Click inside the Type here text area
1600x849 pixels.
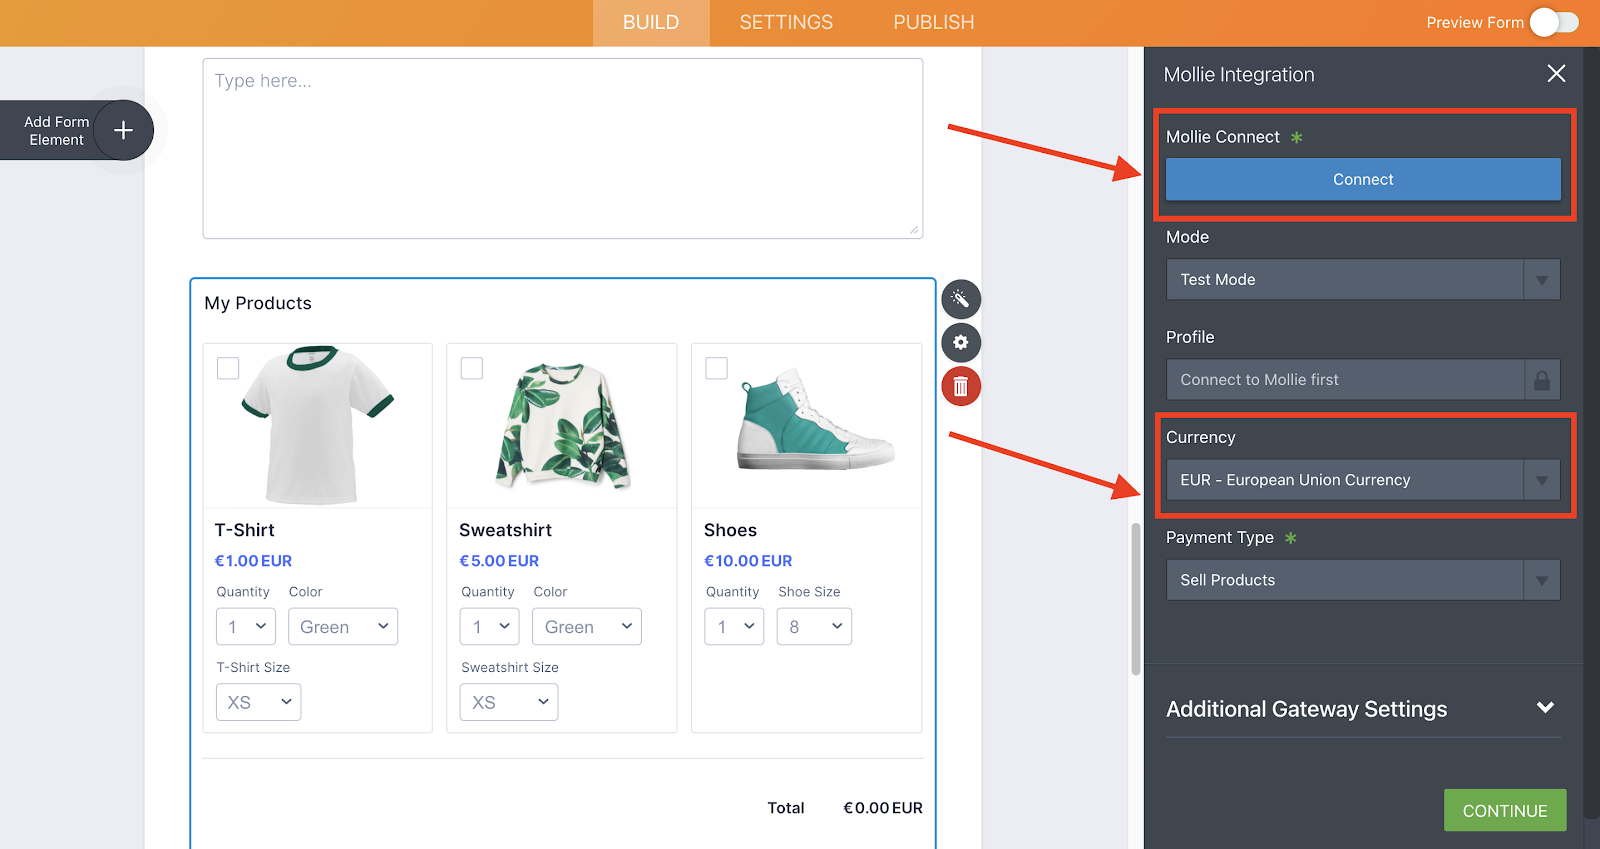pyautogui.click(x=563, y=148)
